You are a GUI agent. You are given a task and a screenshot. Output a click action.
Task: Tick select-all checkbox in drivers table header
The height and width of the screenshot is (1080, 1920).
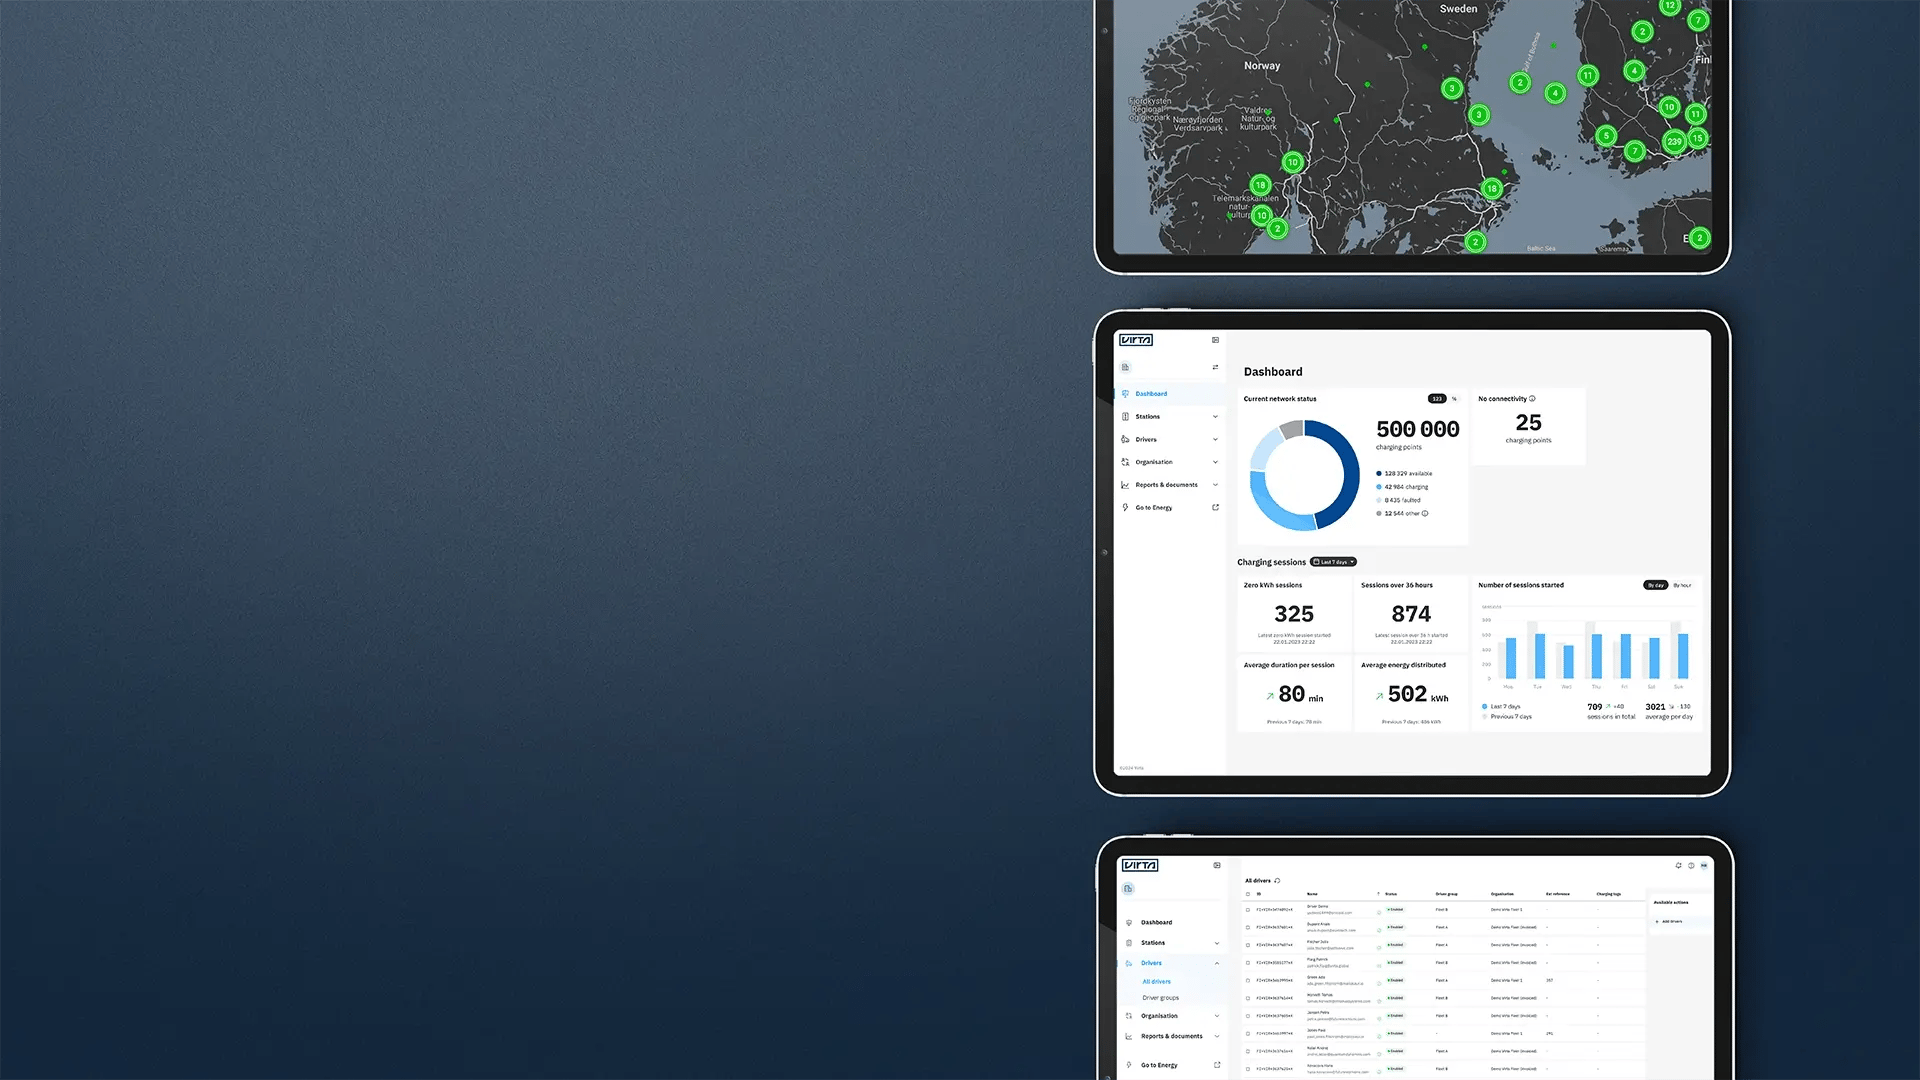(x=1248, y=894)
